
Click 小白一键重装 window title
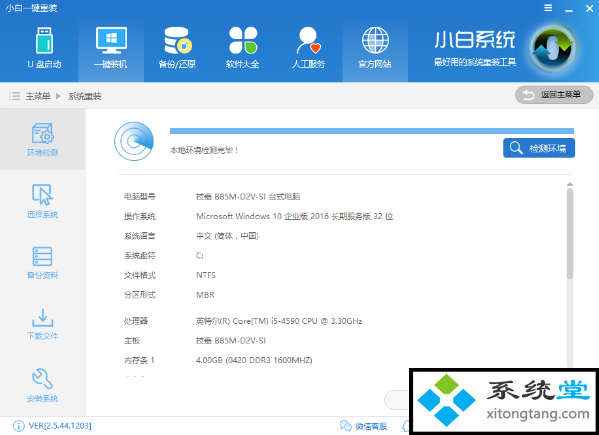(31, 8)
